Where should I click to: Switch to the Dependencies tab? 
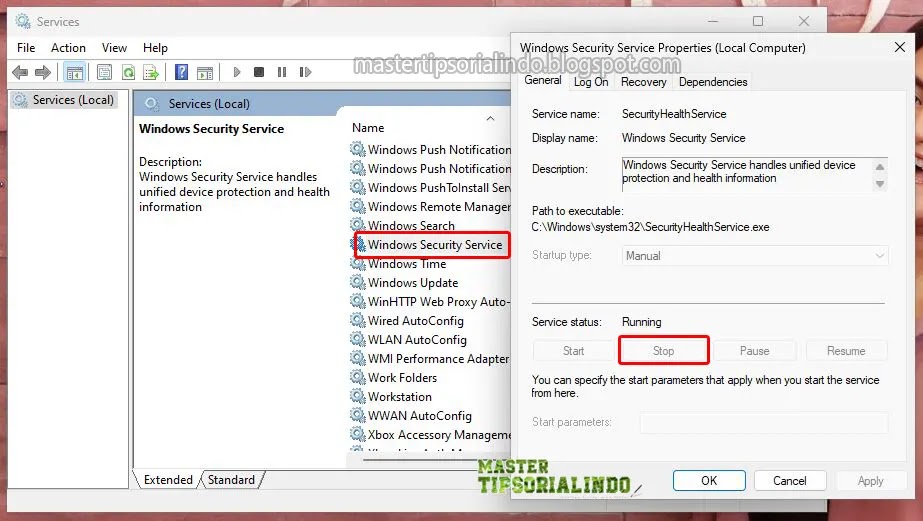[713, 82]
